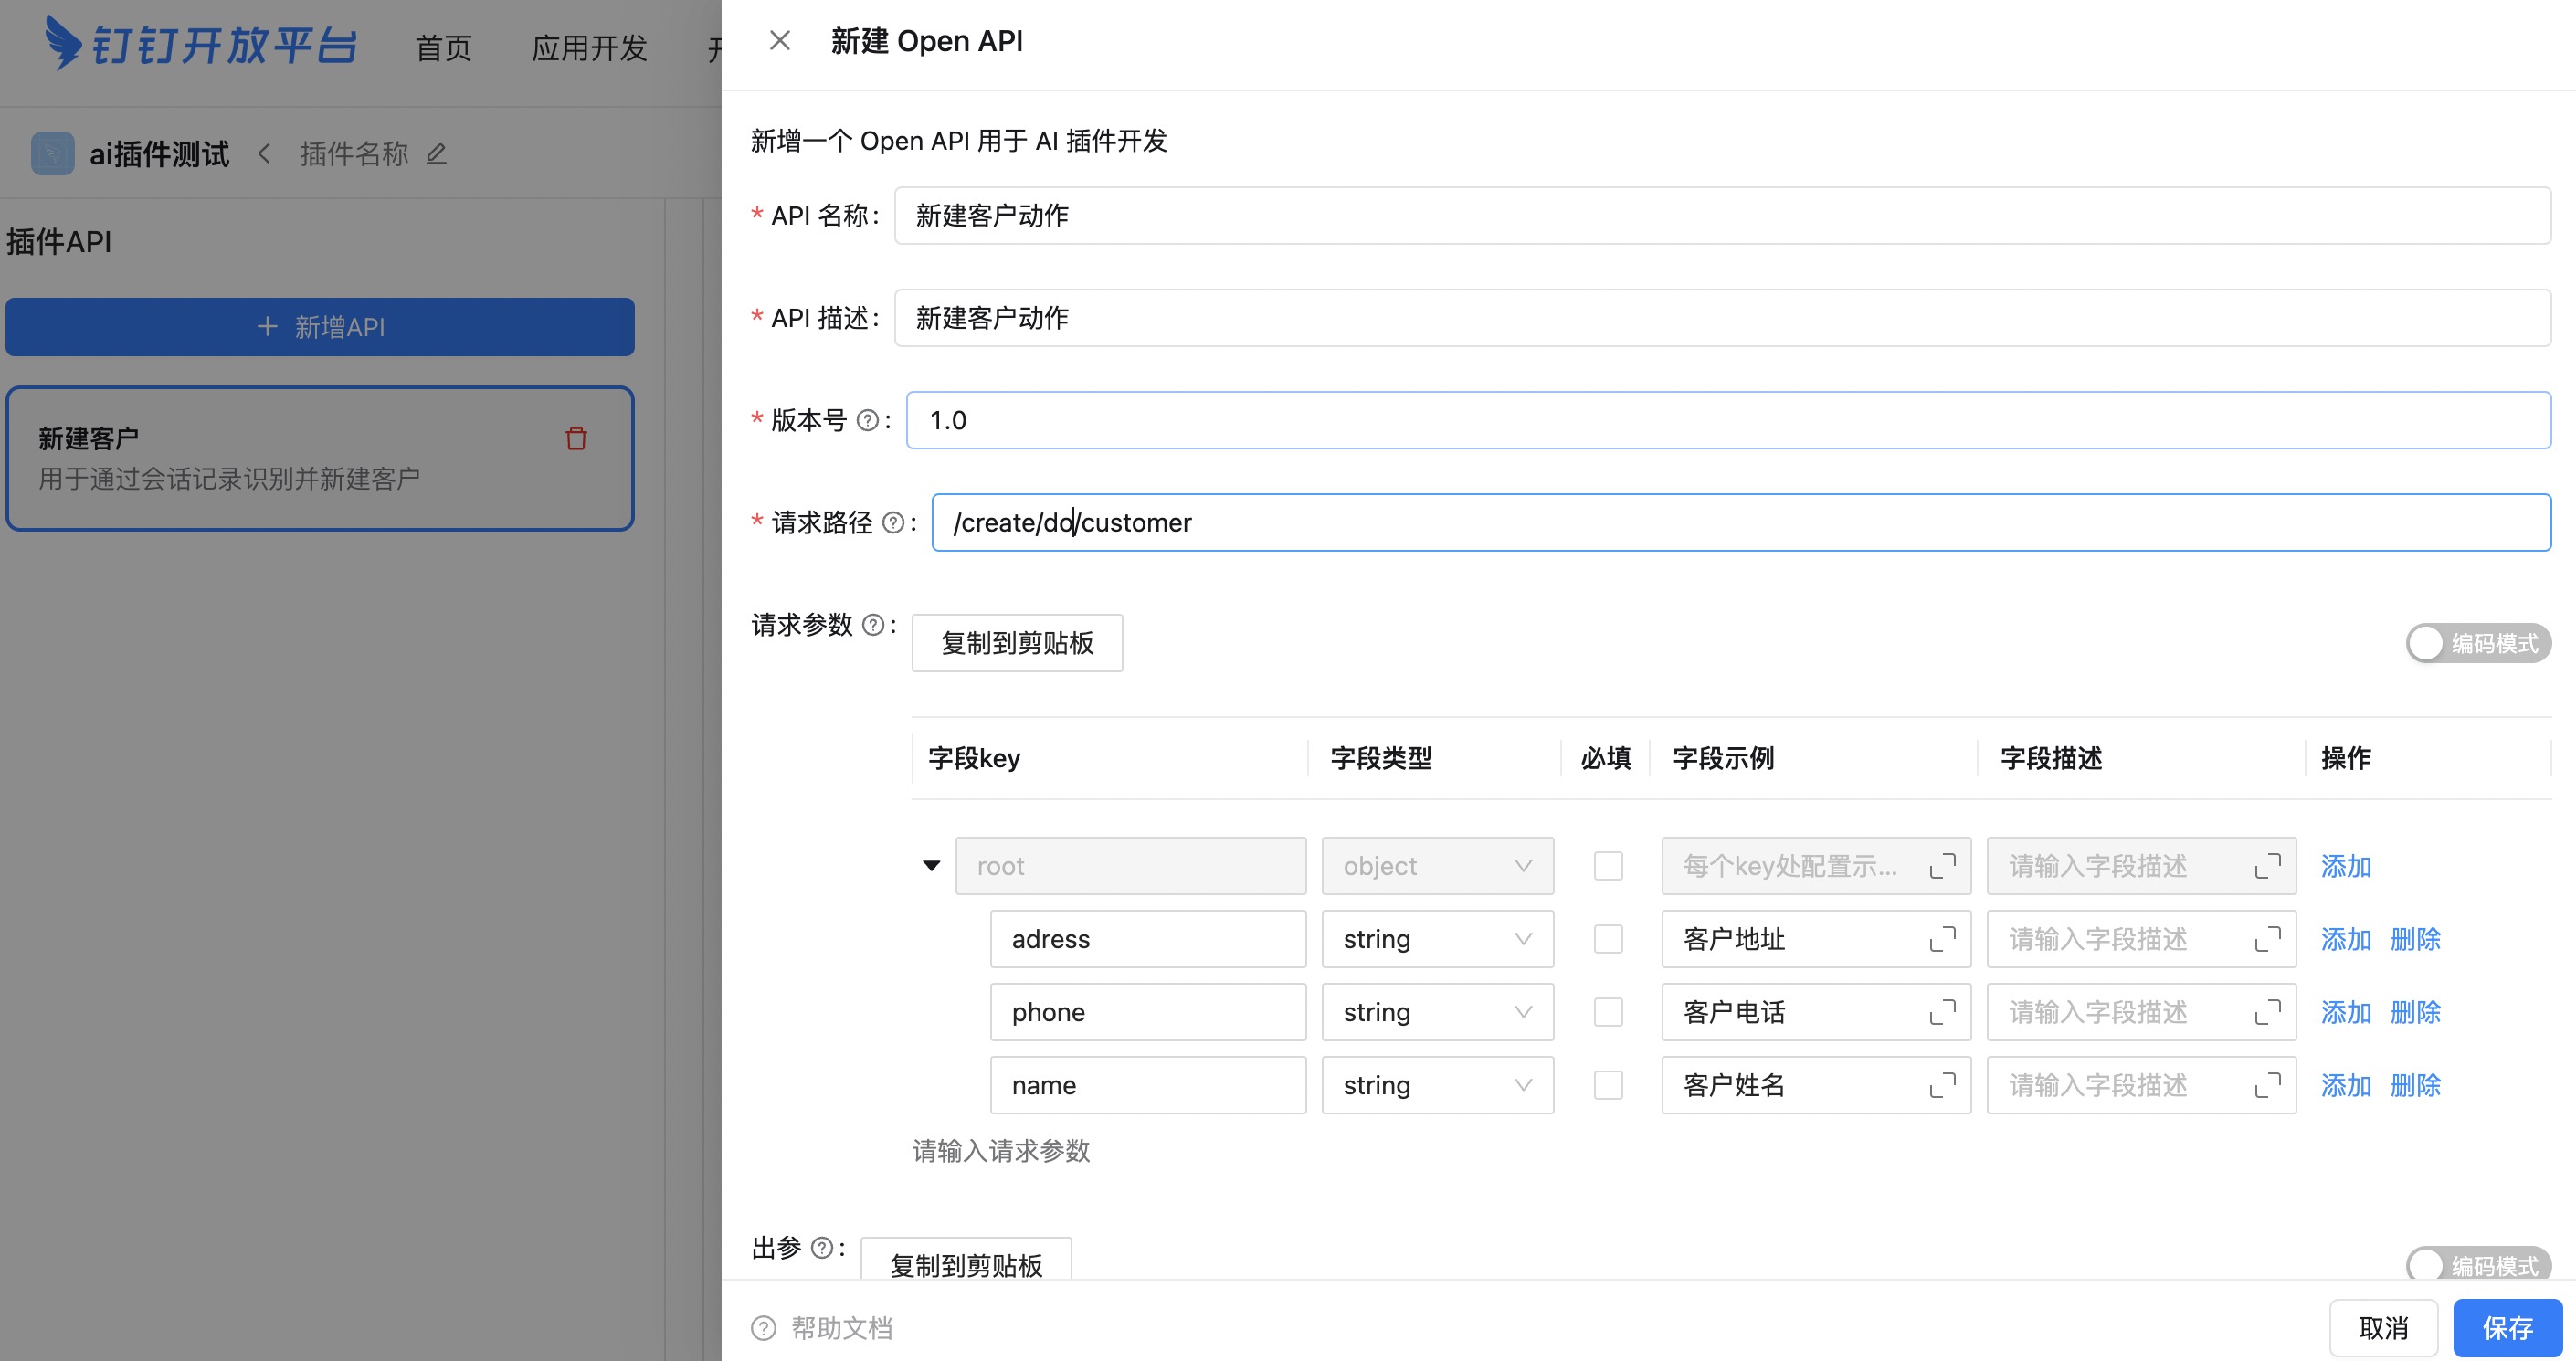Check 必填 box for root row
The height and width of the screenshot is (1361, 2576).
click(x=1608, y=866)
